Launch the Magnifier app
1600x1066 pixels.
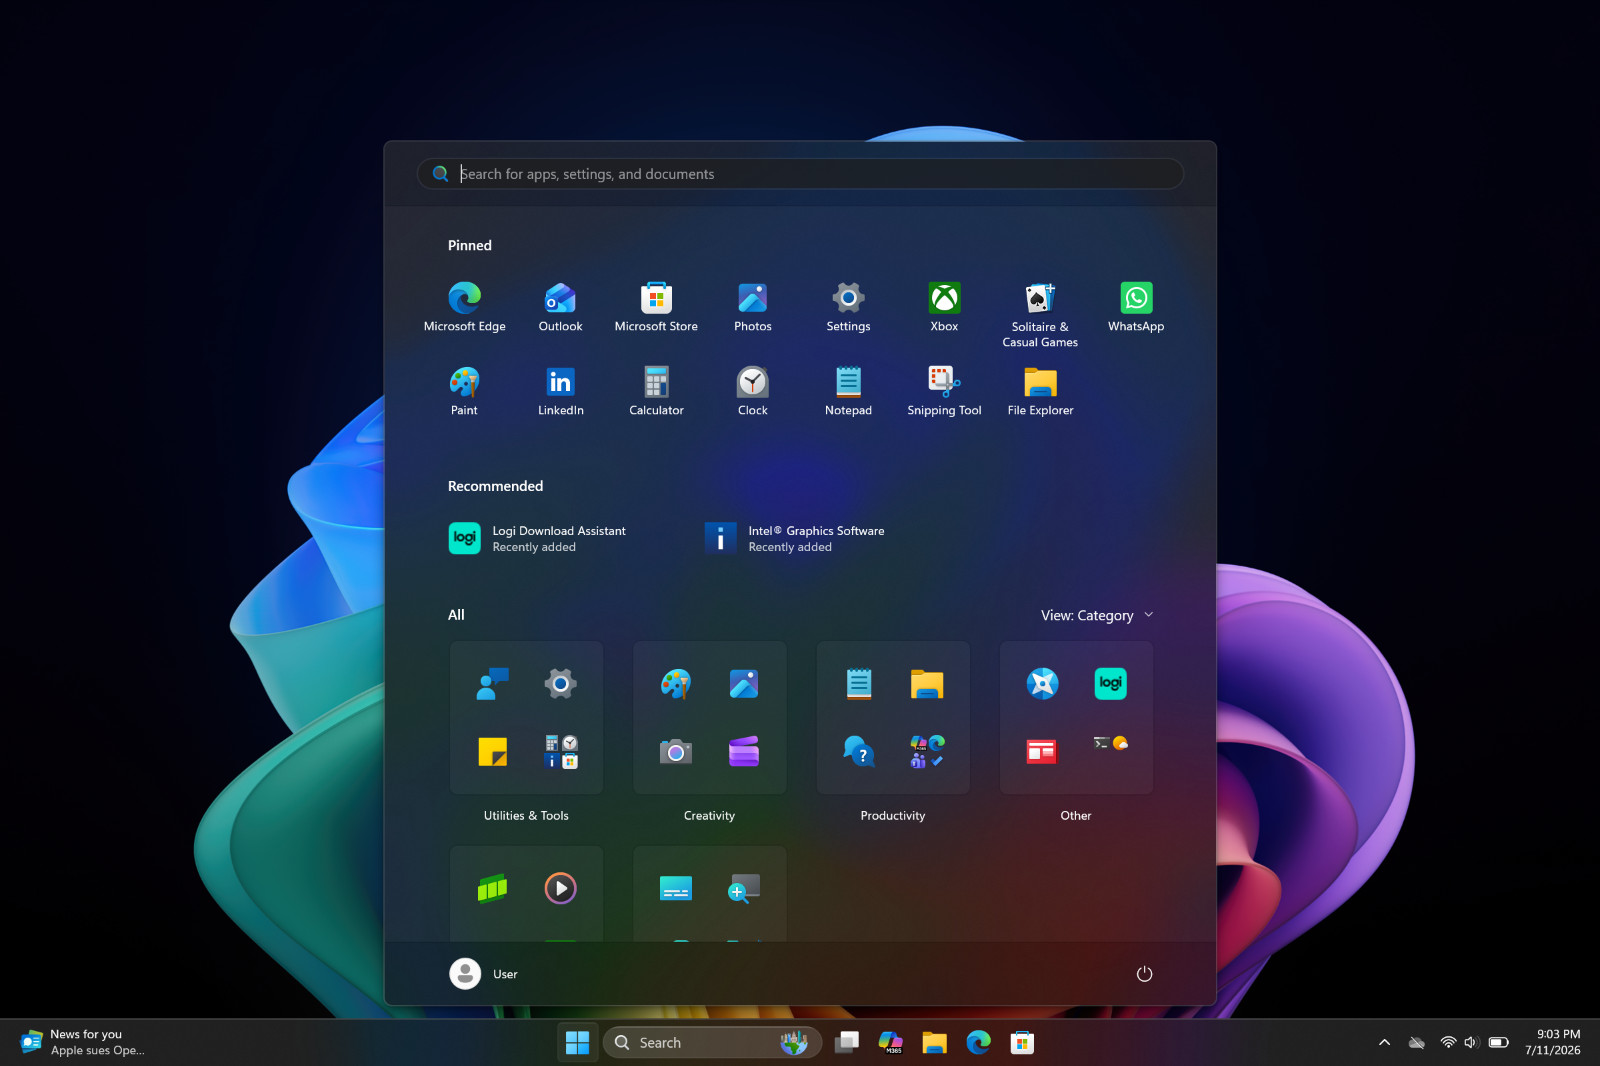tap(744, 888)
